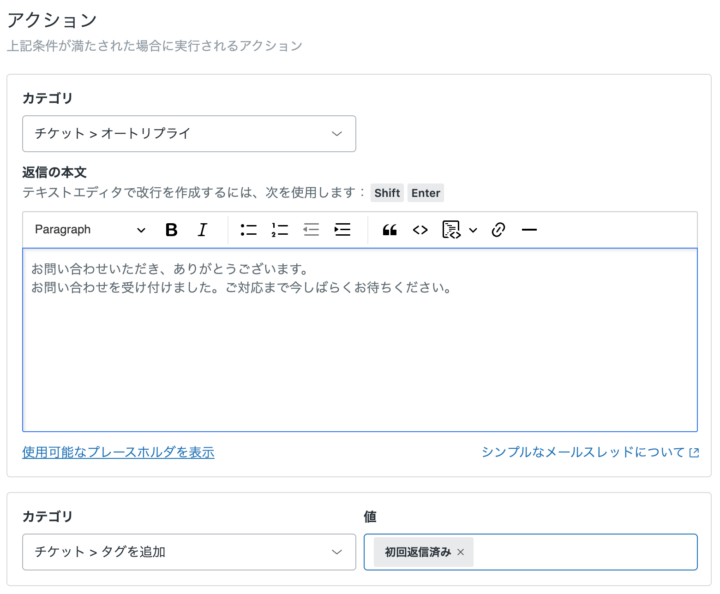Click the empty space in the 値 tag field
Screen dimensions: 720x594
coord(585,552)
